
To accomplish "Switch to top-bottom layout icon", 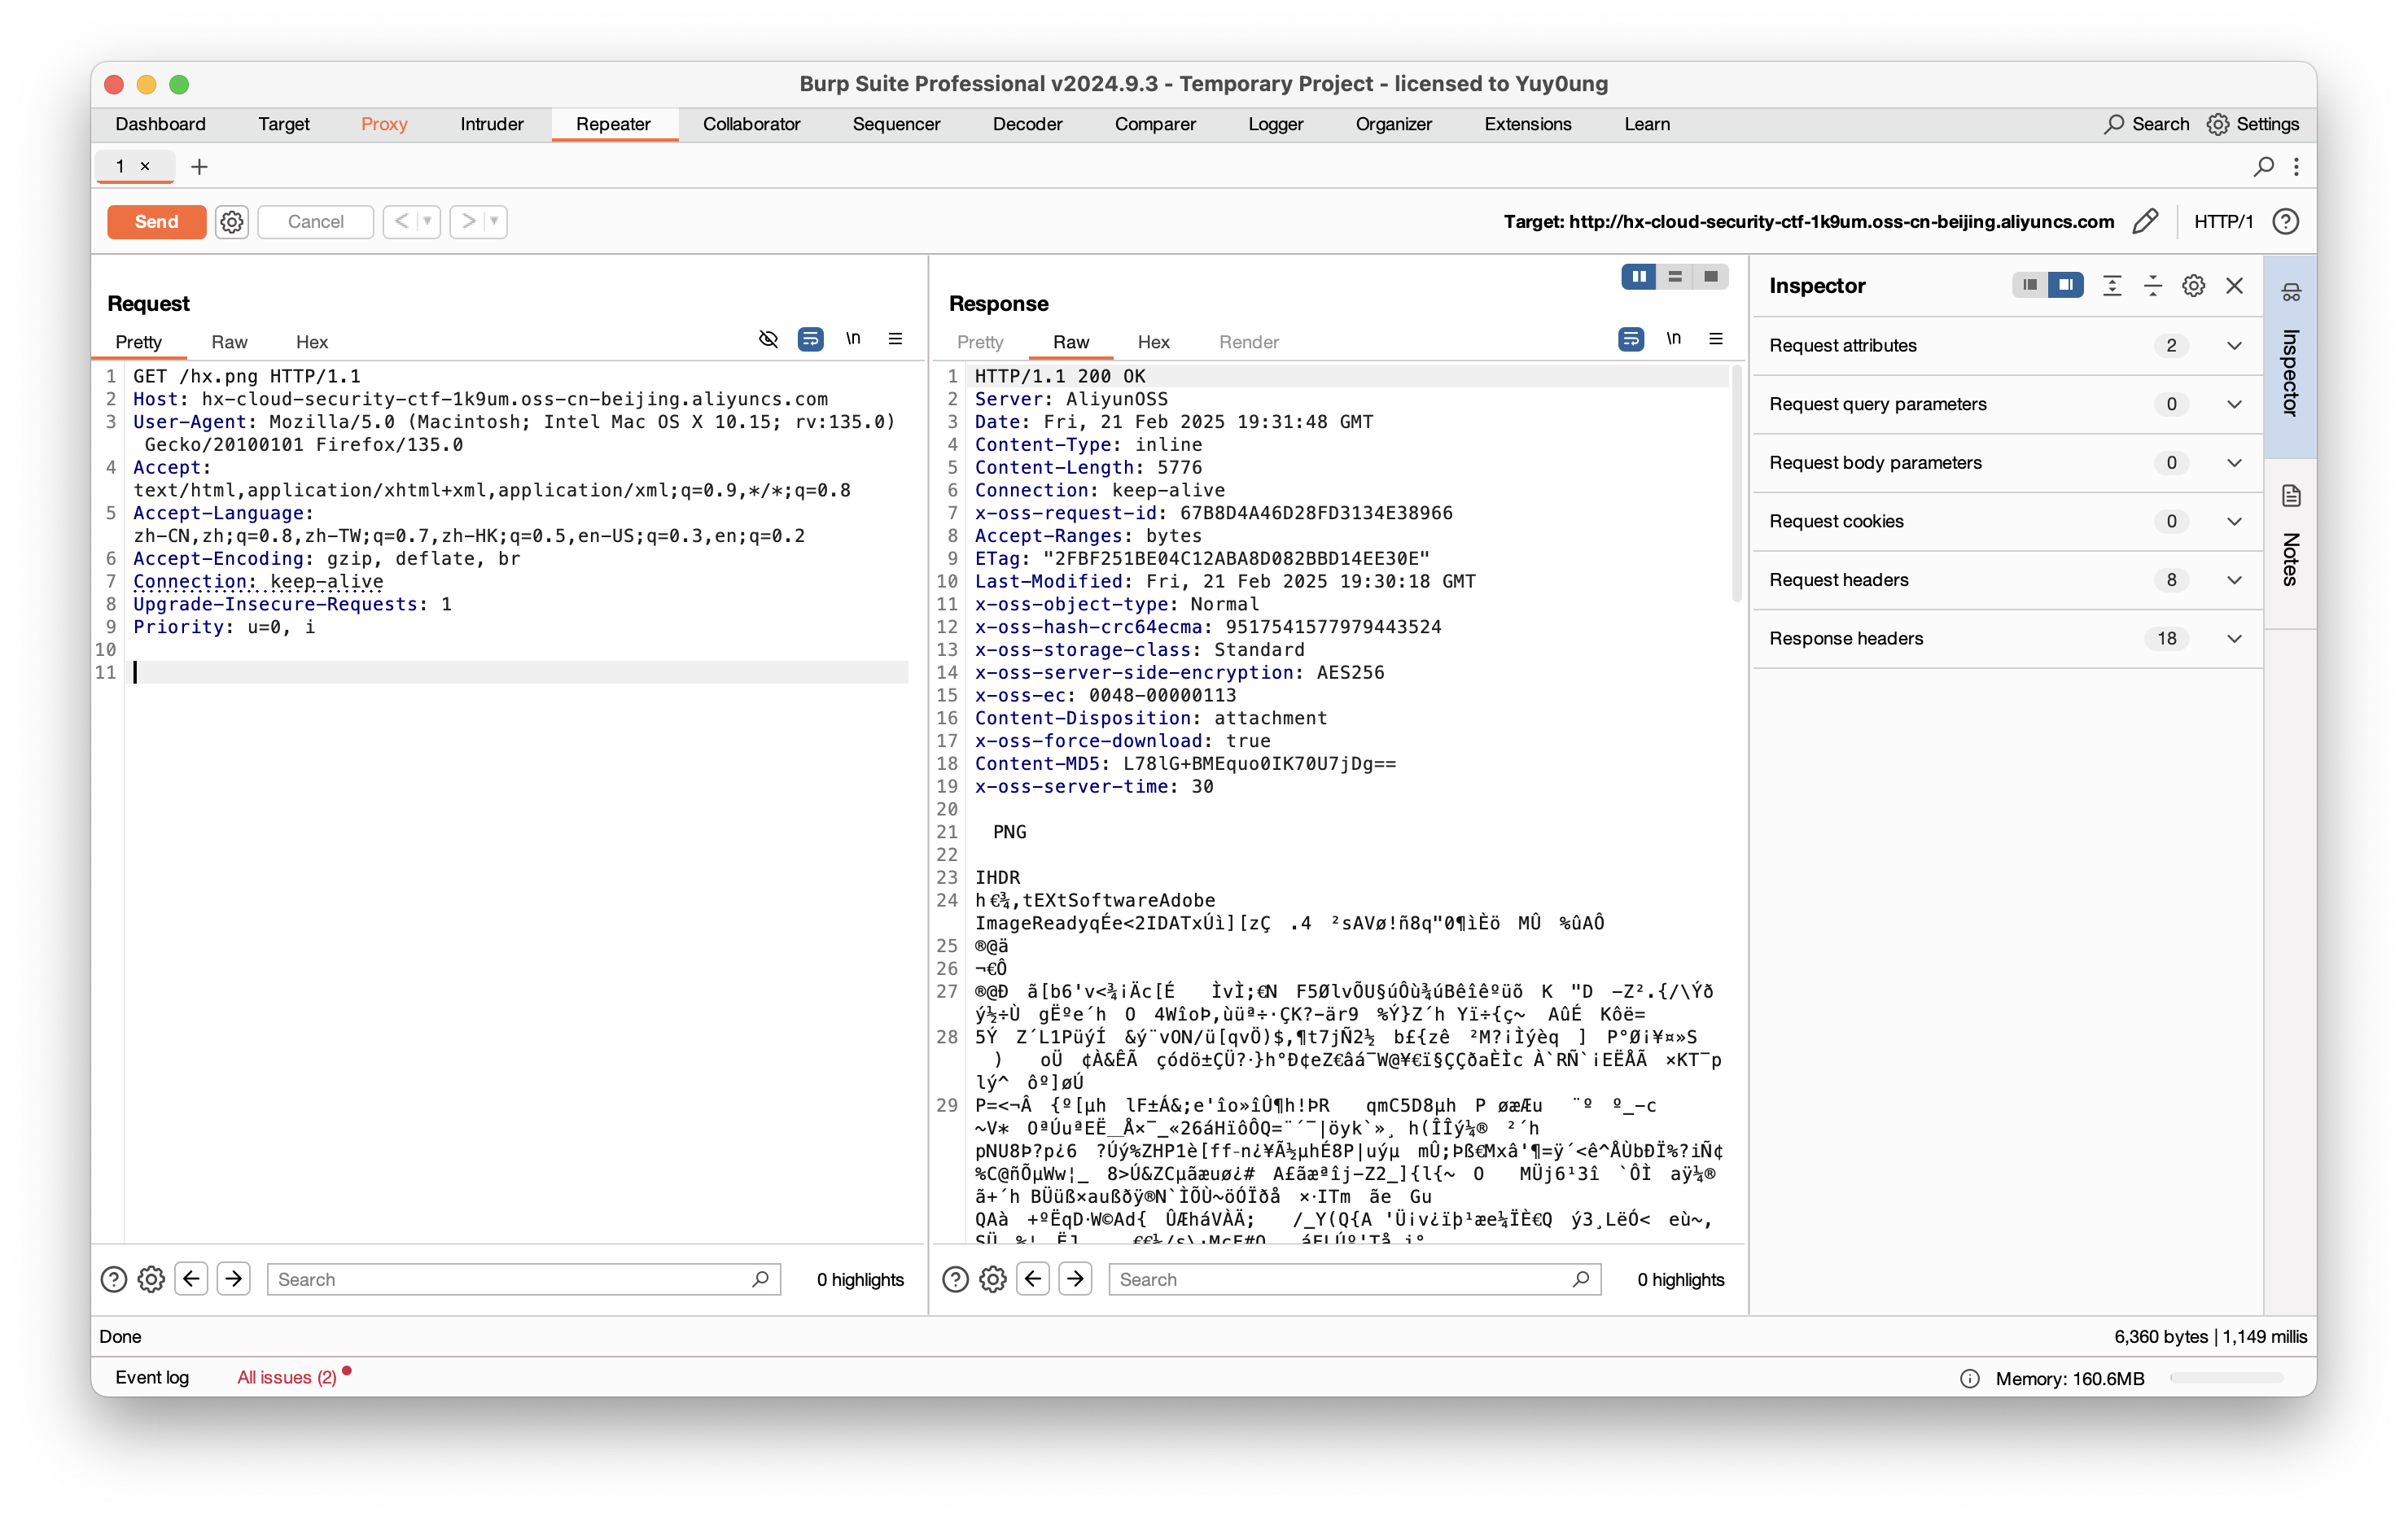I will 1675,277.
